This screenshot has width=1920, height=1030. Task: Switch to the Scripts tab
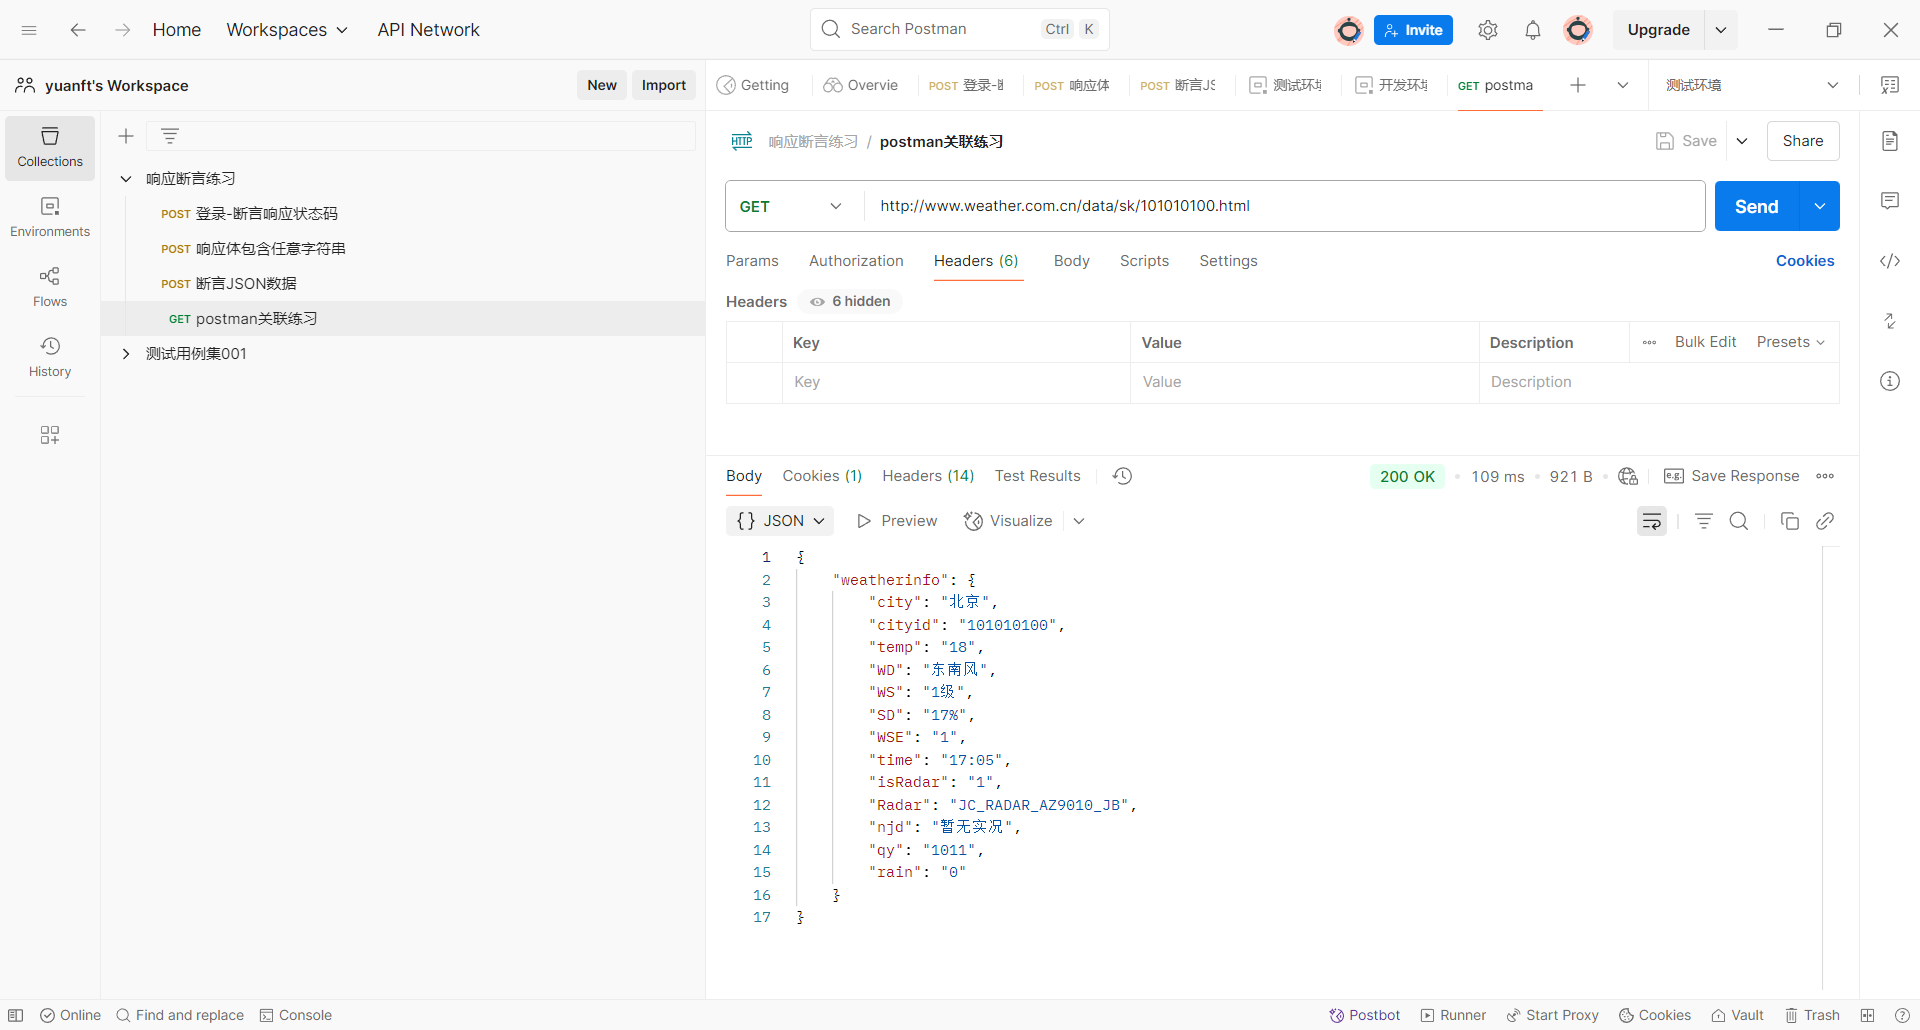tap(1144, 261)
